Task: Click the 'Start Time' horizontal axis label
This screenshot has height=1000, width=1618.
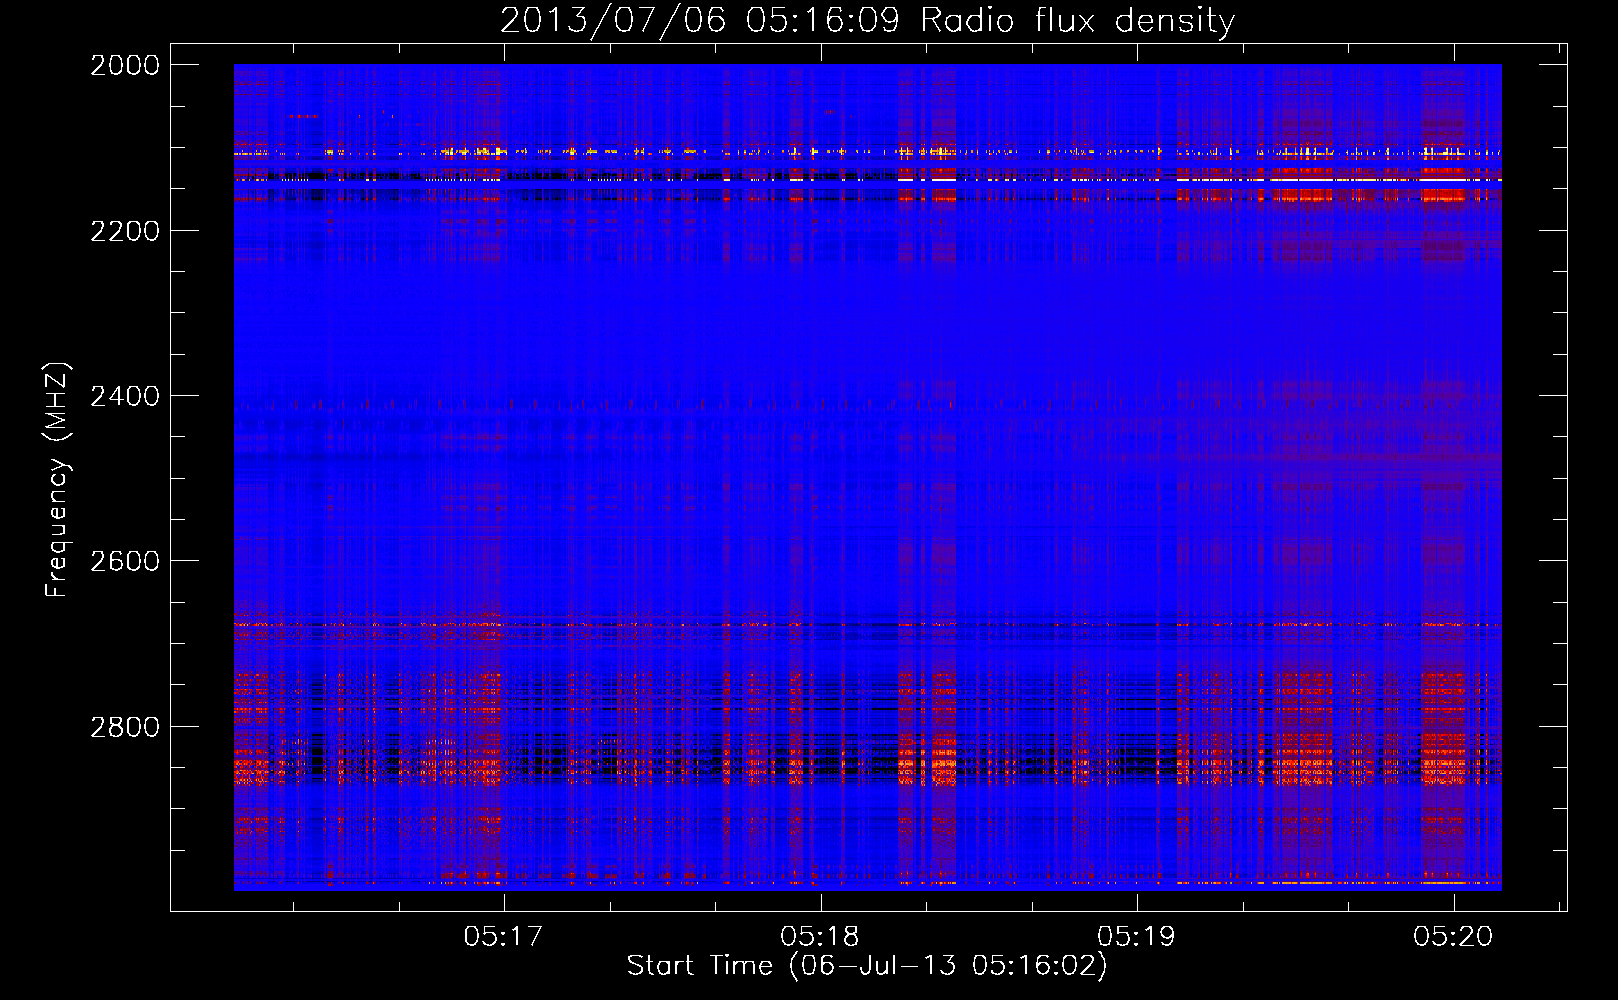Action: (867, 966)
